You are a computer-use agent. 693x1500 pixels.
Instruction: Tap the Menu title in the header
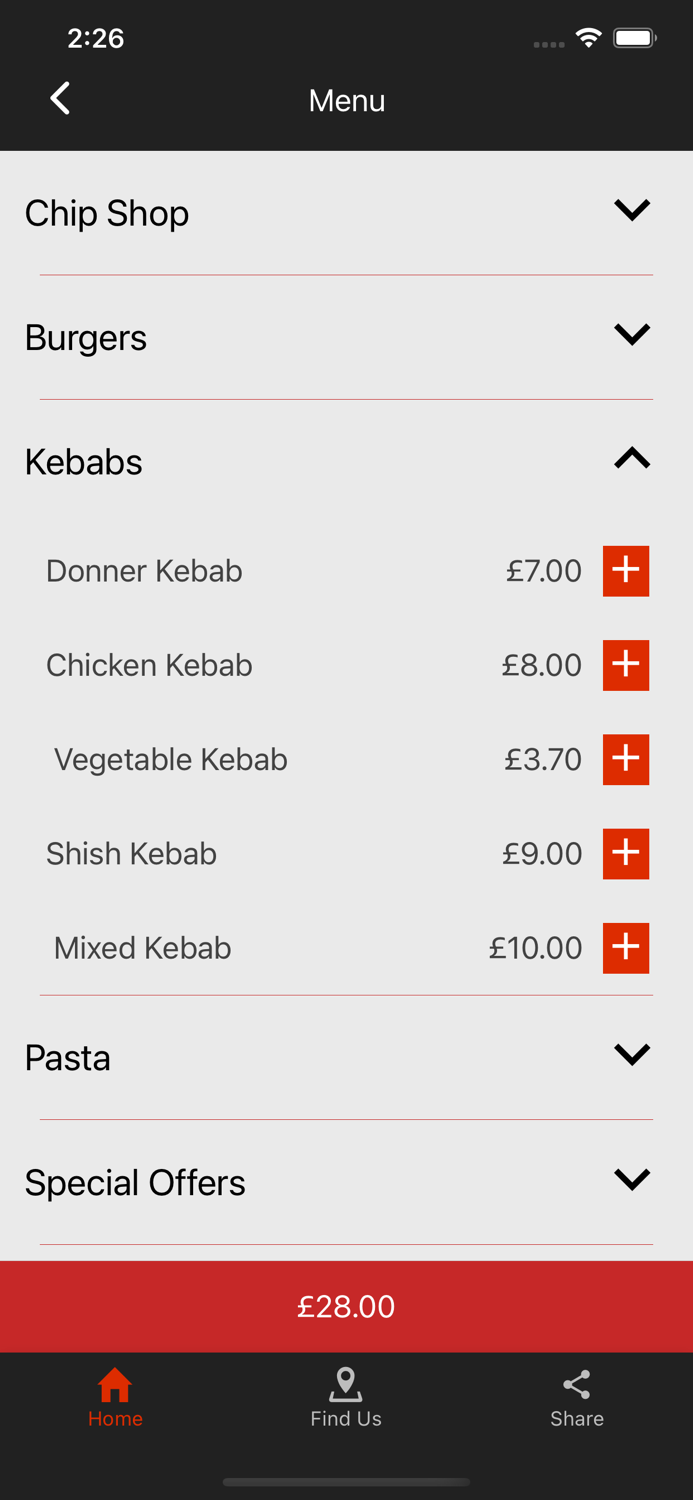click(346, 100)
